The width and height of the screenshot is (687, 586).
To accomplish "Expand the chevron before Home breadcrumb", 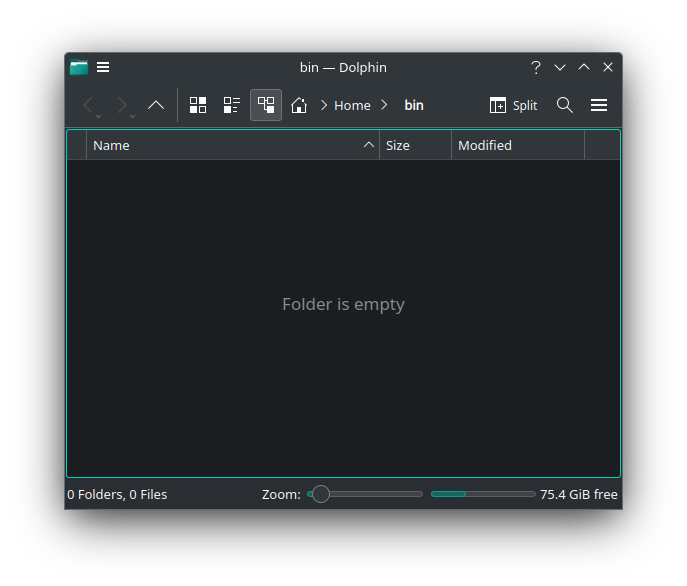I will 324,105.
